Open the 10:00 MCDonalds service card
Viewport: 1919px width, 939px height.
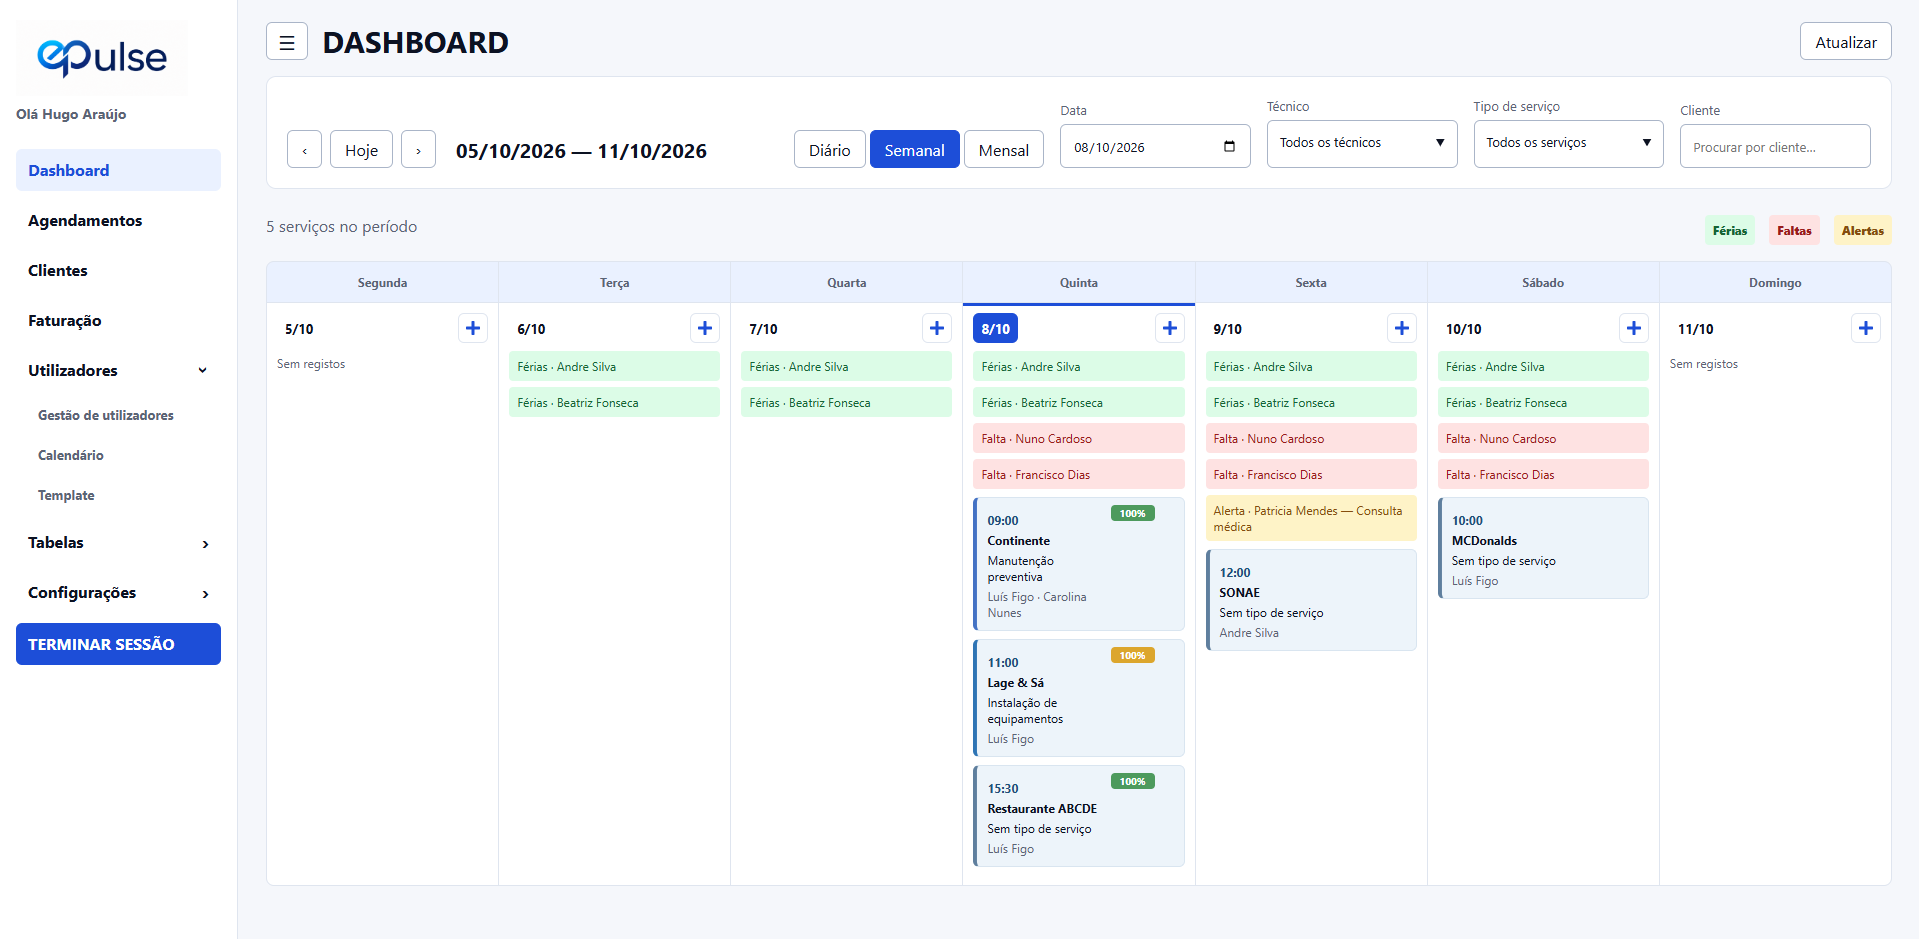click(x=1543, y=548)
